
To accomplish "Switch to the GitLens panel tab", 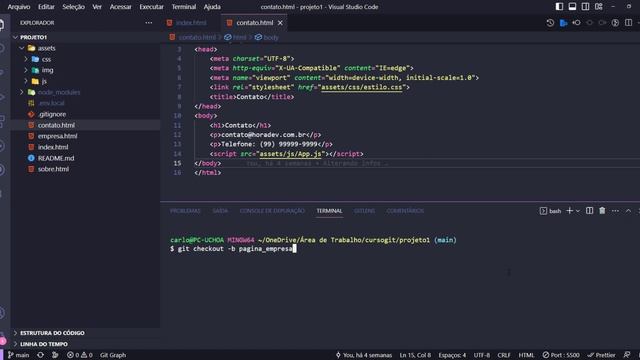I will [364, 211].
